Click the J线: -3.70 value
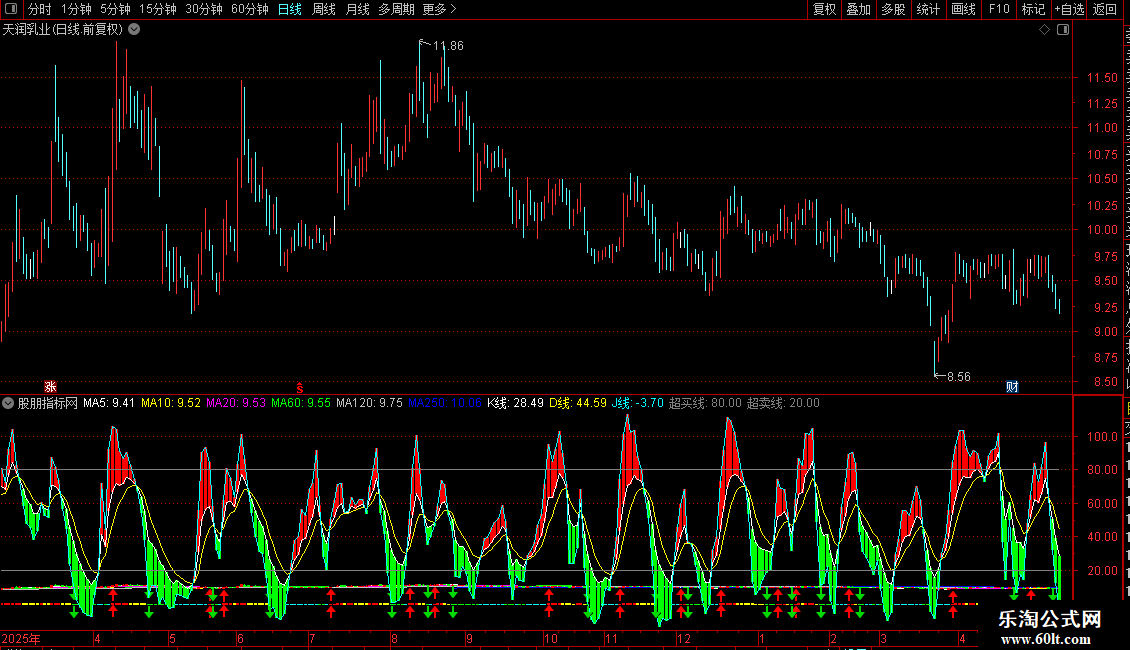Screen dimensions: 1130x650 638,403
